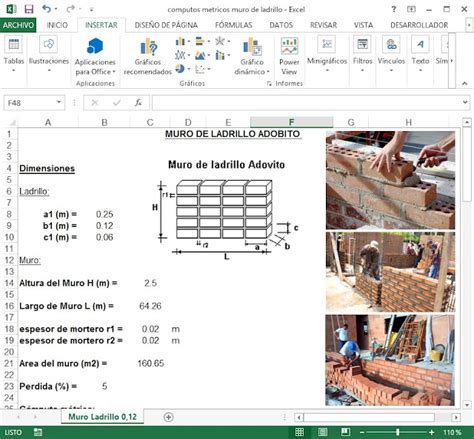Open Aplicaciones para Office
The image size is (474, 439).
click(95, 57)
